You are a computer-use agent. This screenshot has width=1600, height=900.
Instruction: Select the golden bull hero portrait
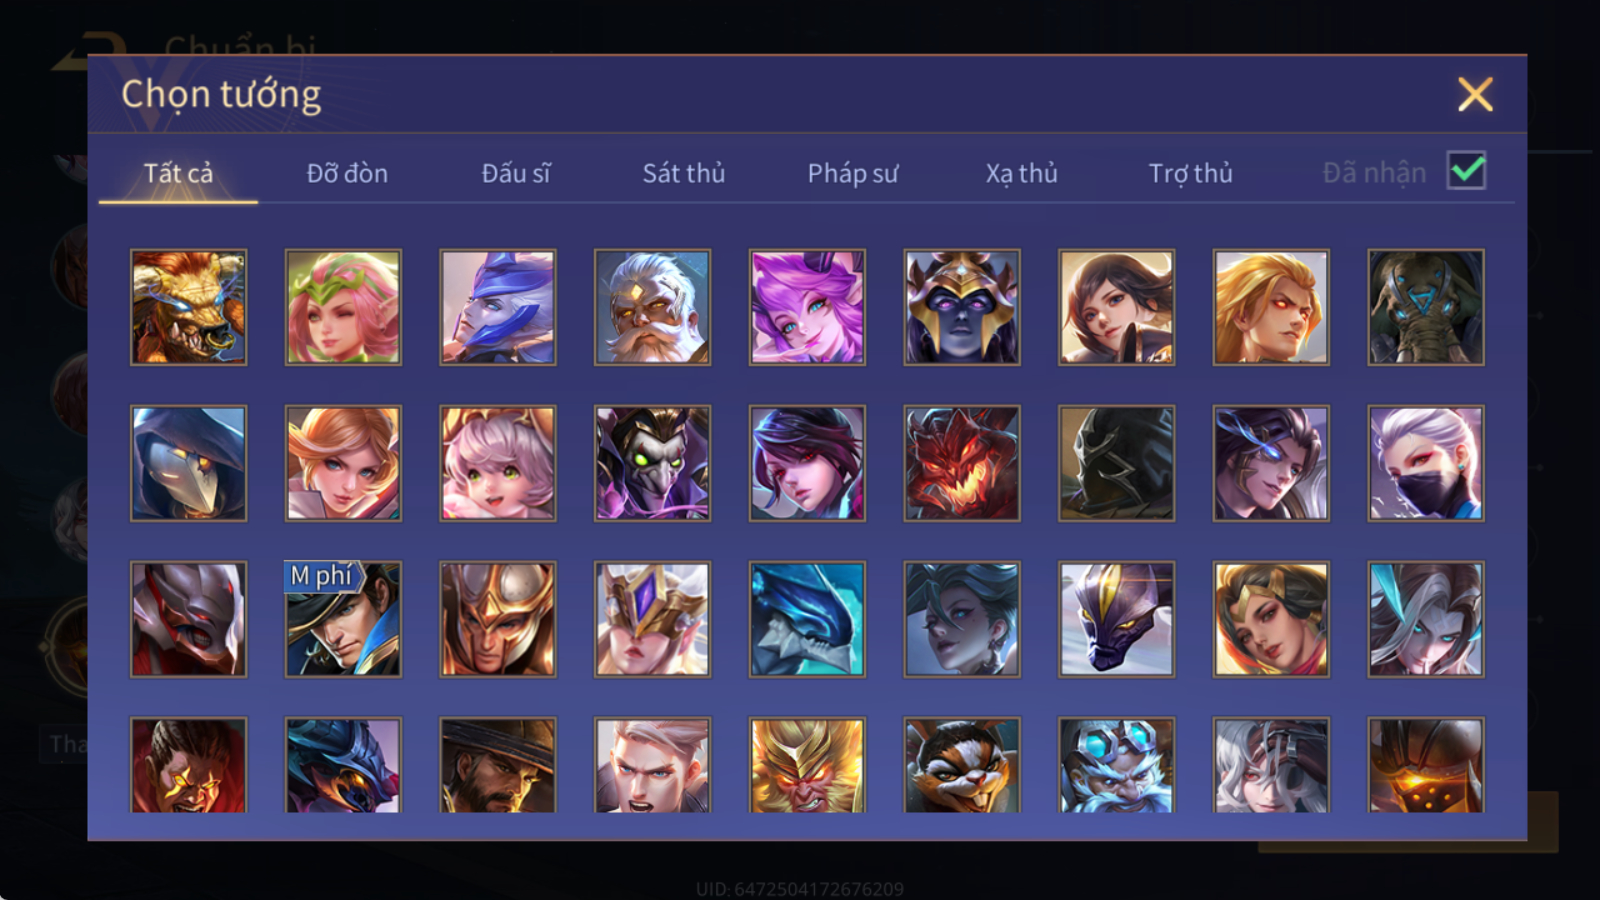tap(188, 307)
